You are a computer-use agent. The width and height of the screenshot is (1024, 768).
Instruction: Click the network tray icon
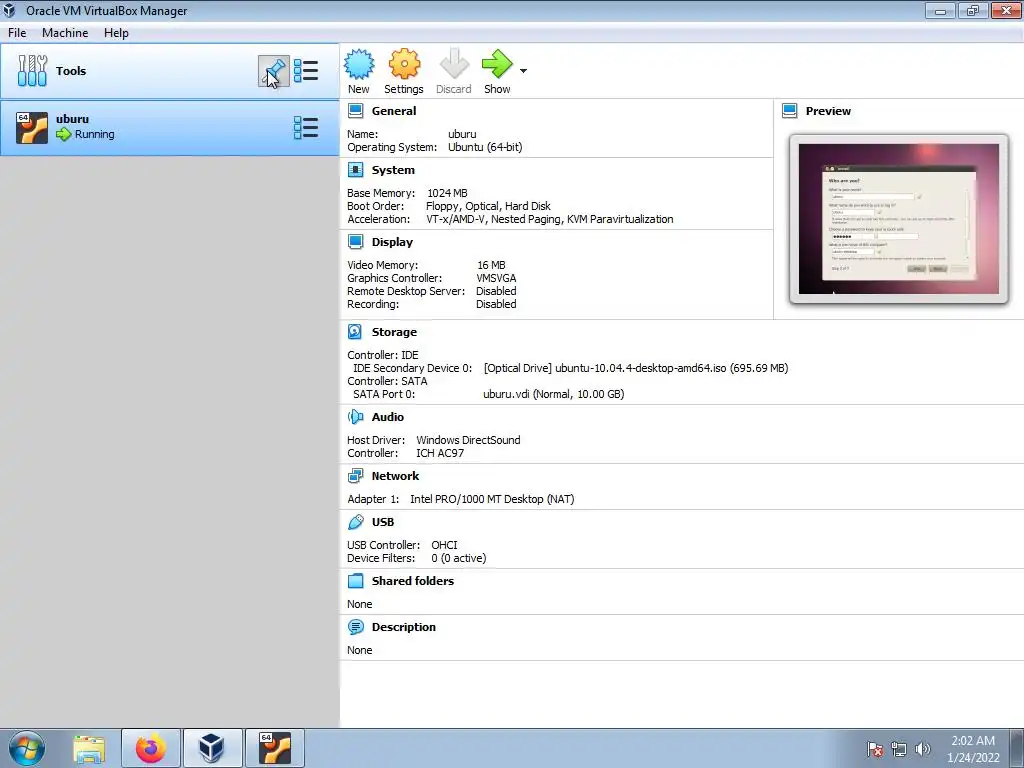899,749
